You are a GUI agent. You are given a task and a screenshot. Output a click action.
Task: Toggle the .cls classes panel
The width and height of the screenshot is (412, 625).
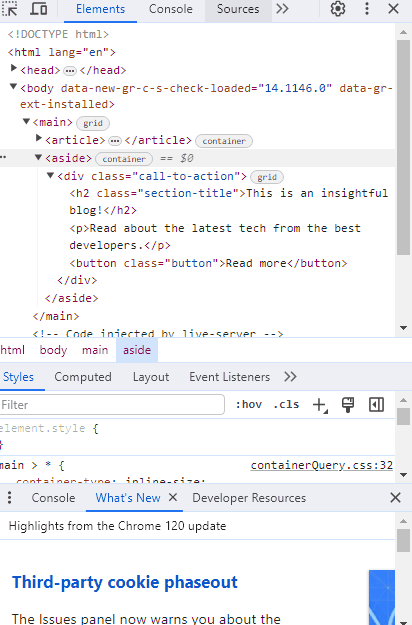click(286, 405)
